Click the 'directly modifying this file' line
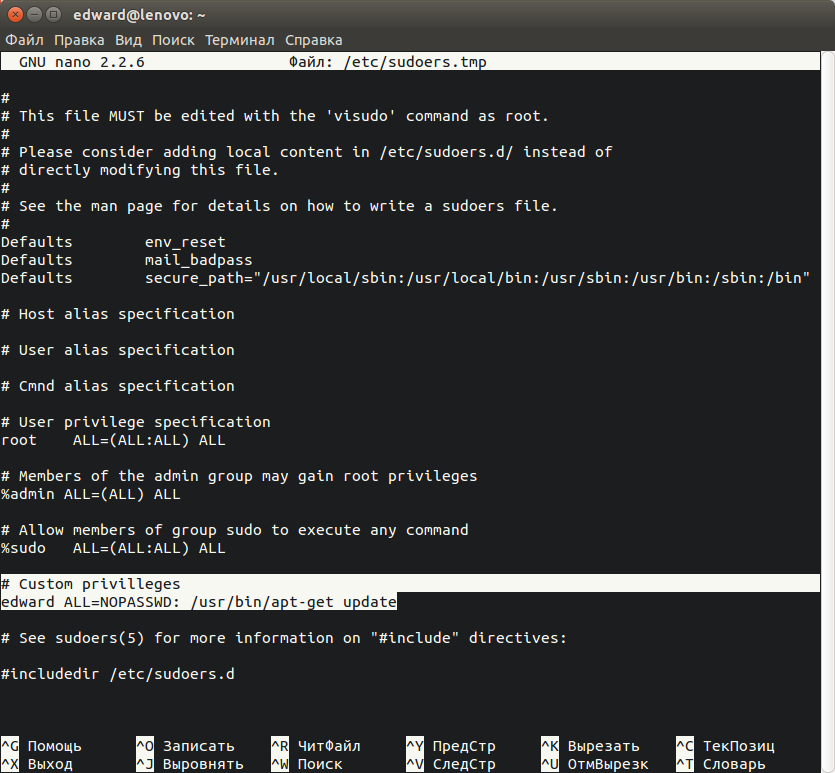 coord(140,170)
